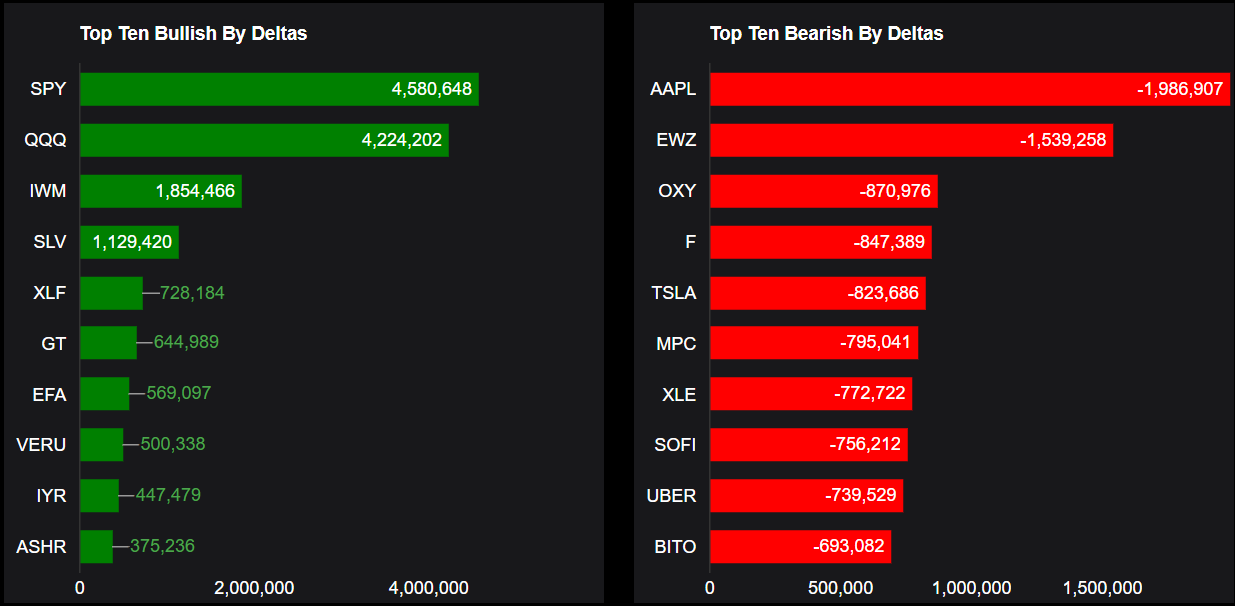Click the red AAPL bearish bar
The height and width of the screenshot is (606, 1235).
(969, 89)
